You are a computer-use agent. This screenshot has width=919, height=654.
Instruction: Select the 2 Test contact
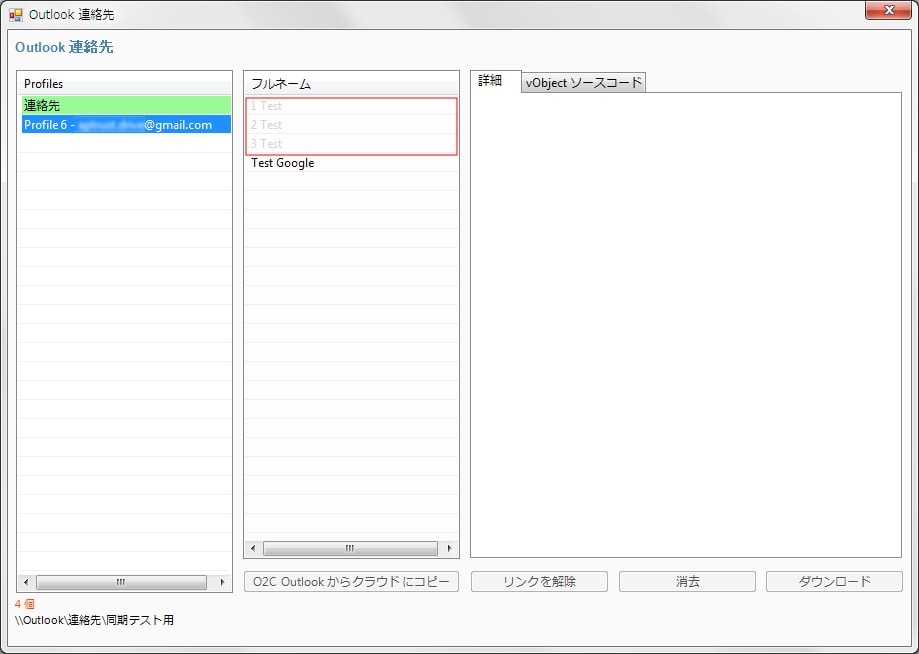[351, 125]
